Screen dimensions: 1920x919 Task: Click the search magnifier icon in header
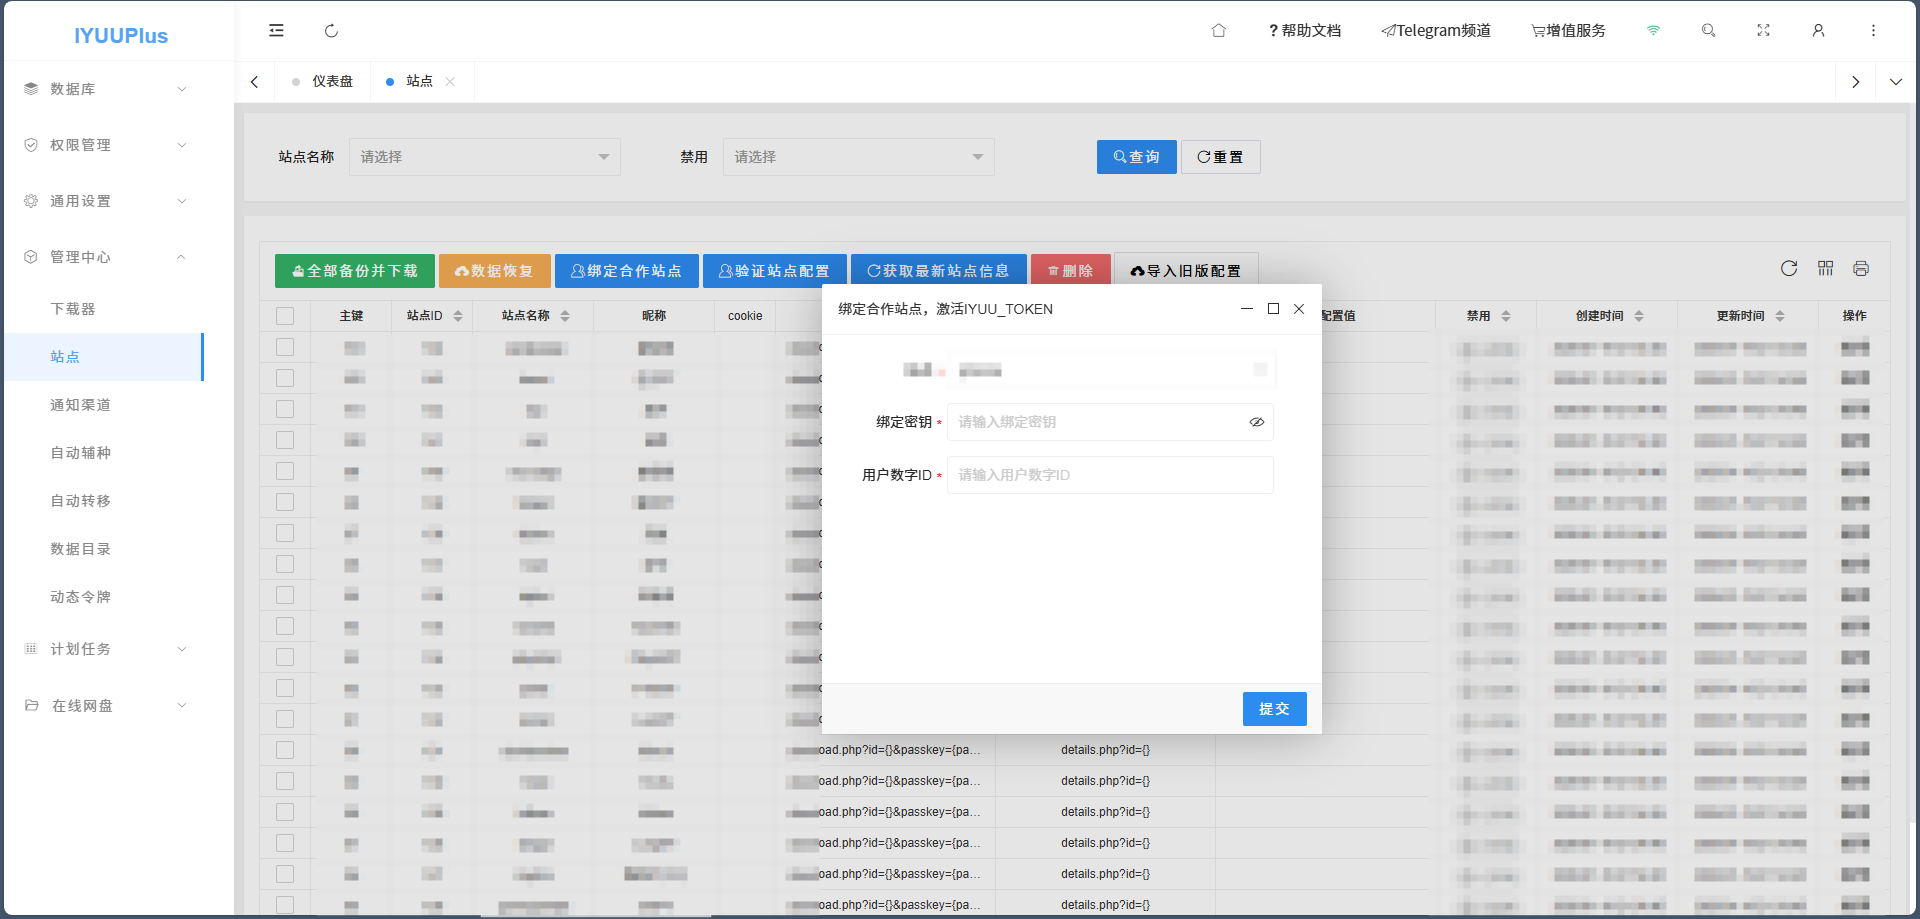(x=1708, y=31)
